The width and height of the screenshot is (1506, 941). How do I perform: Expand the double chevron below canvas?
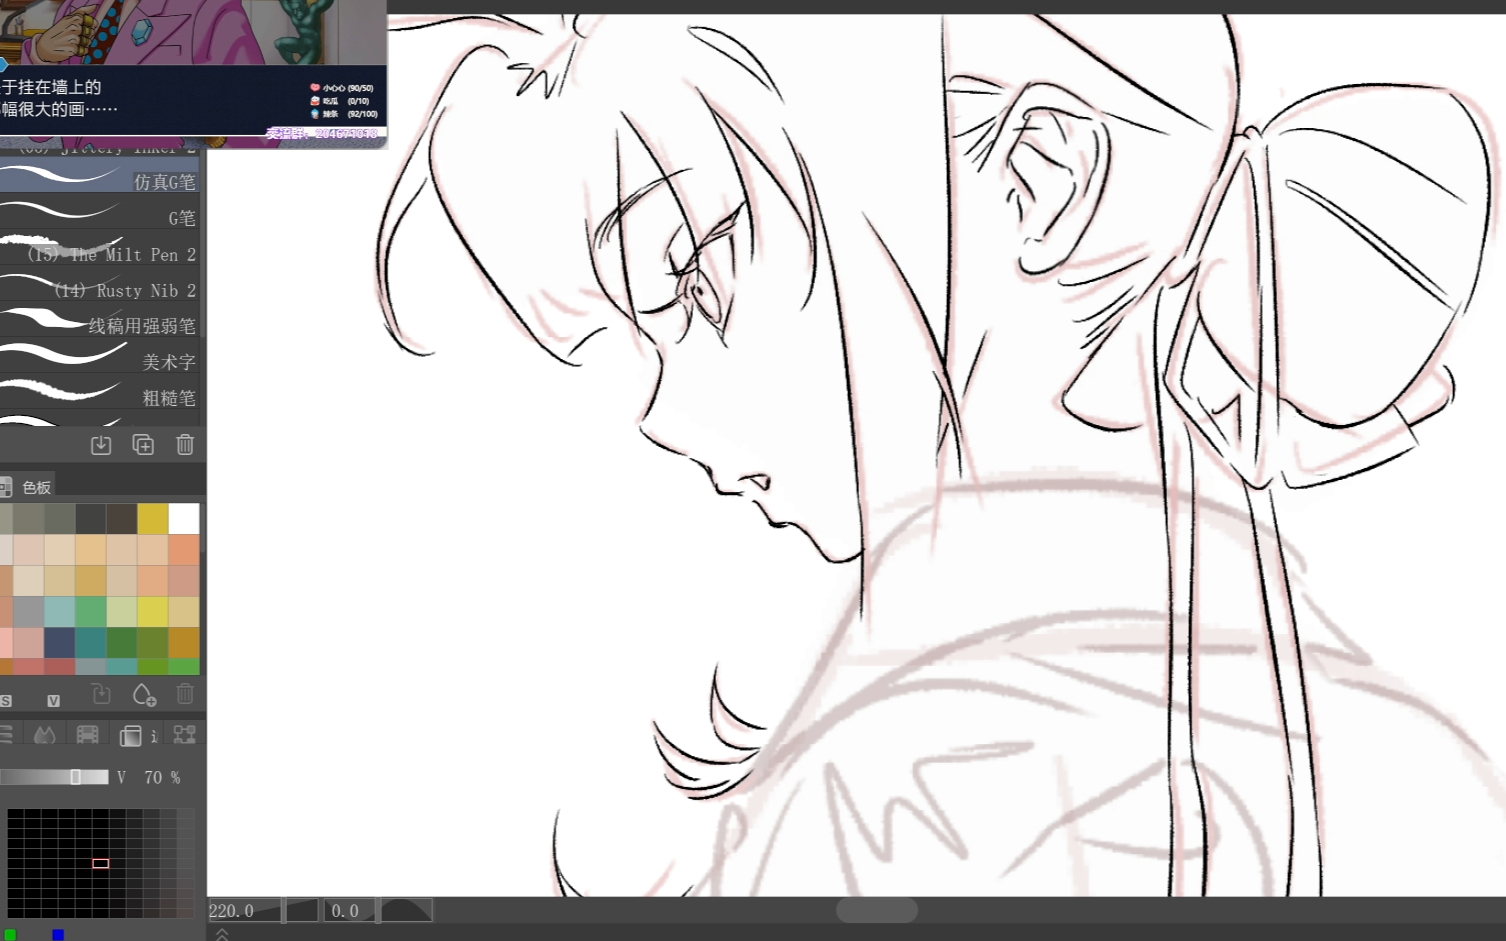[222, 934]
